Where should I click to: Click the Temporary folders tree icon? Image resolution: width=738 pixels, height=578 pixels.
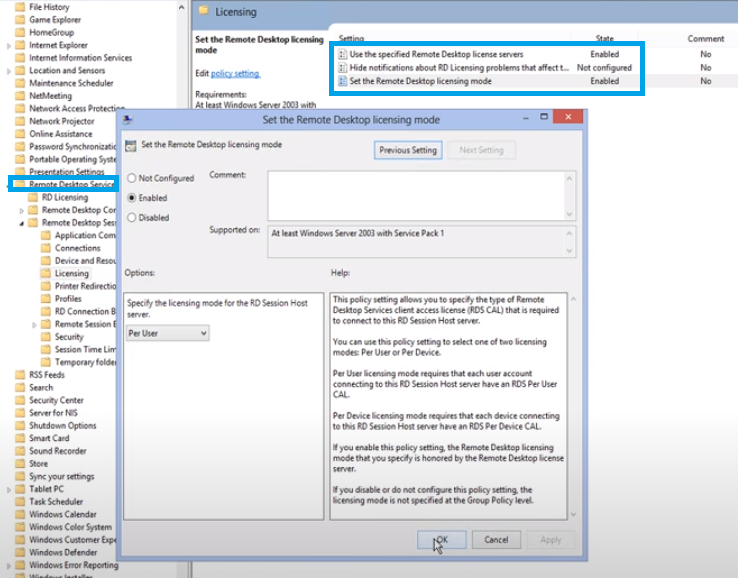point(46,362)
